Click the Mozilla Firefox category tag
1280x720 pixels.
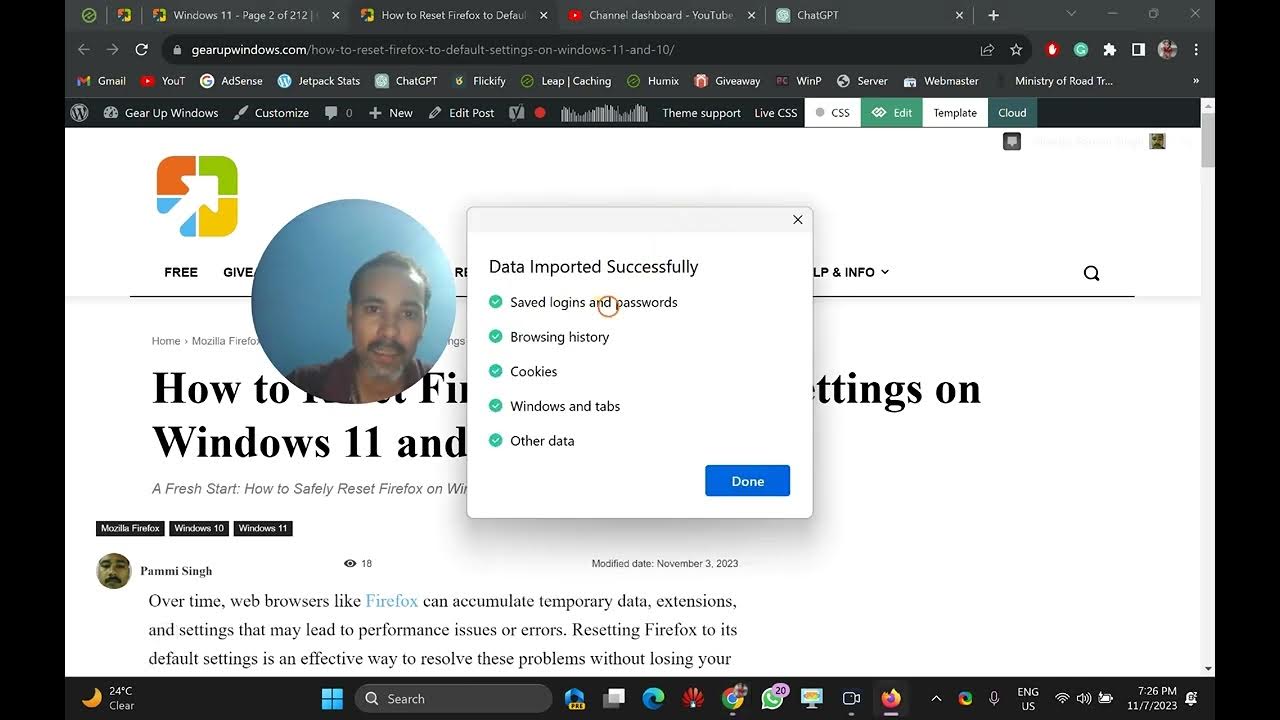[130, 528]
